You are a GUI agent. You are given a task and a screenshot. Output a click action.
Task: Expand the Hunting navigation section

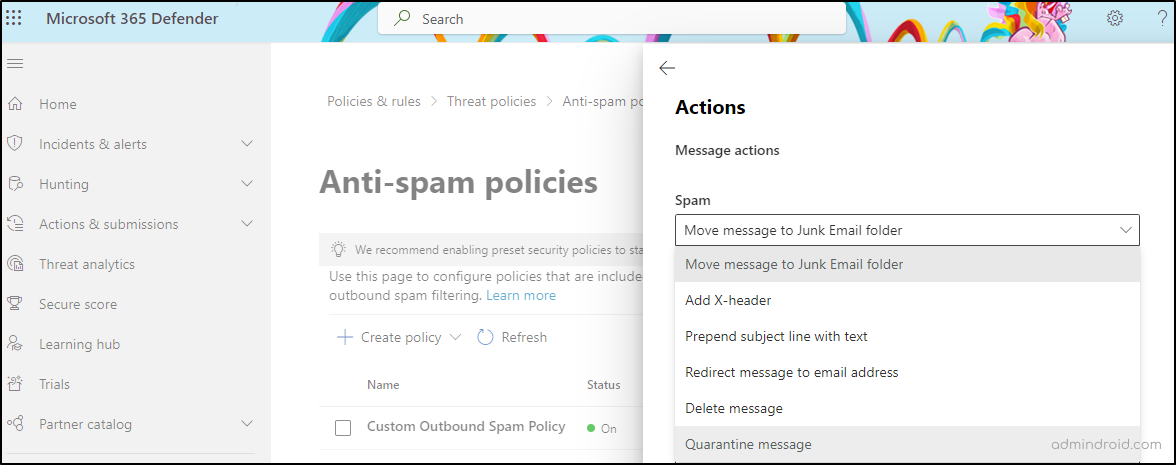[247, 184]
